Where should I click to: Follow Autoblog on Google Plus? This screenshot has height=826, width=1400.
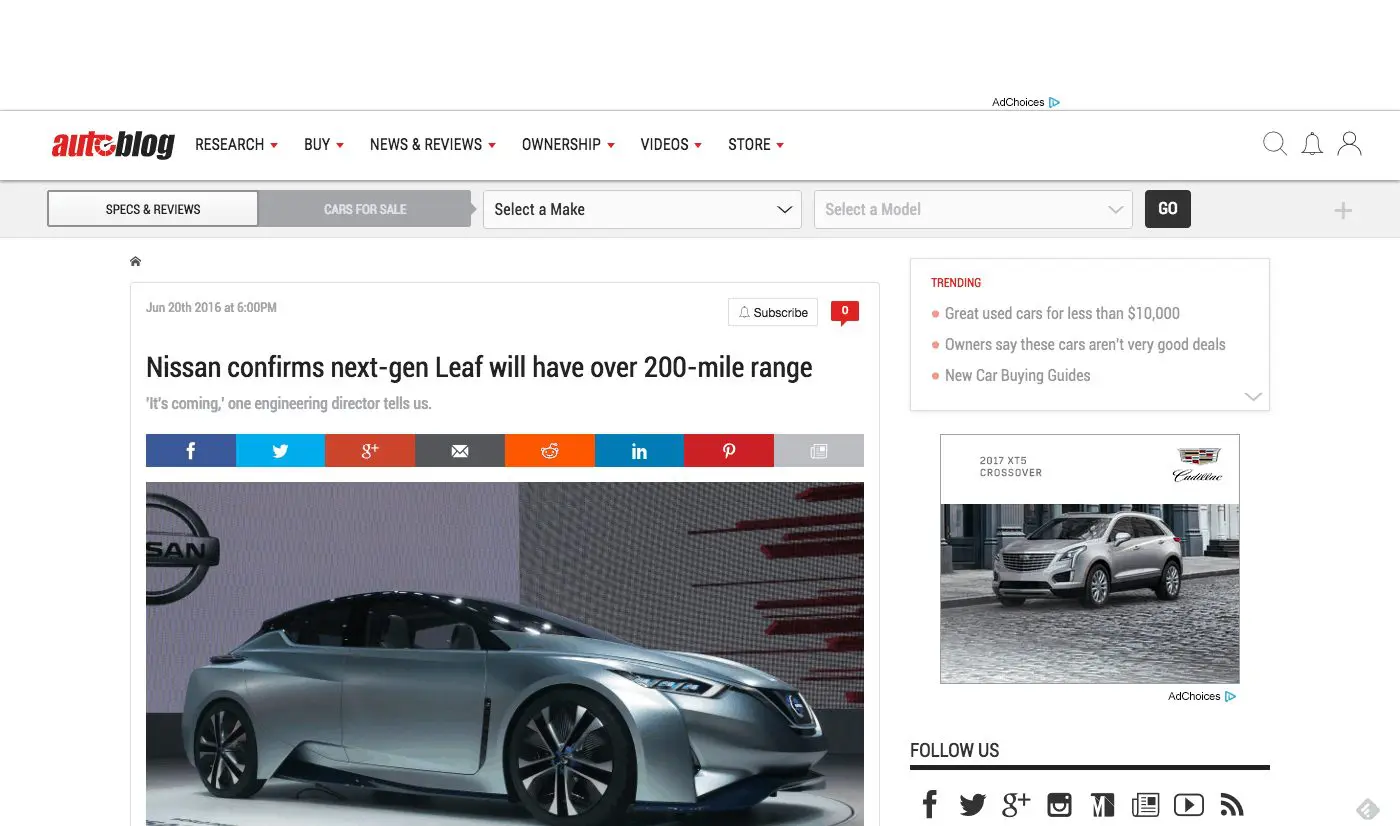point(1016,804)
